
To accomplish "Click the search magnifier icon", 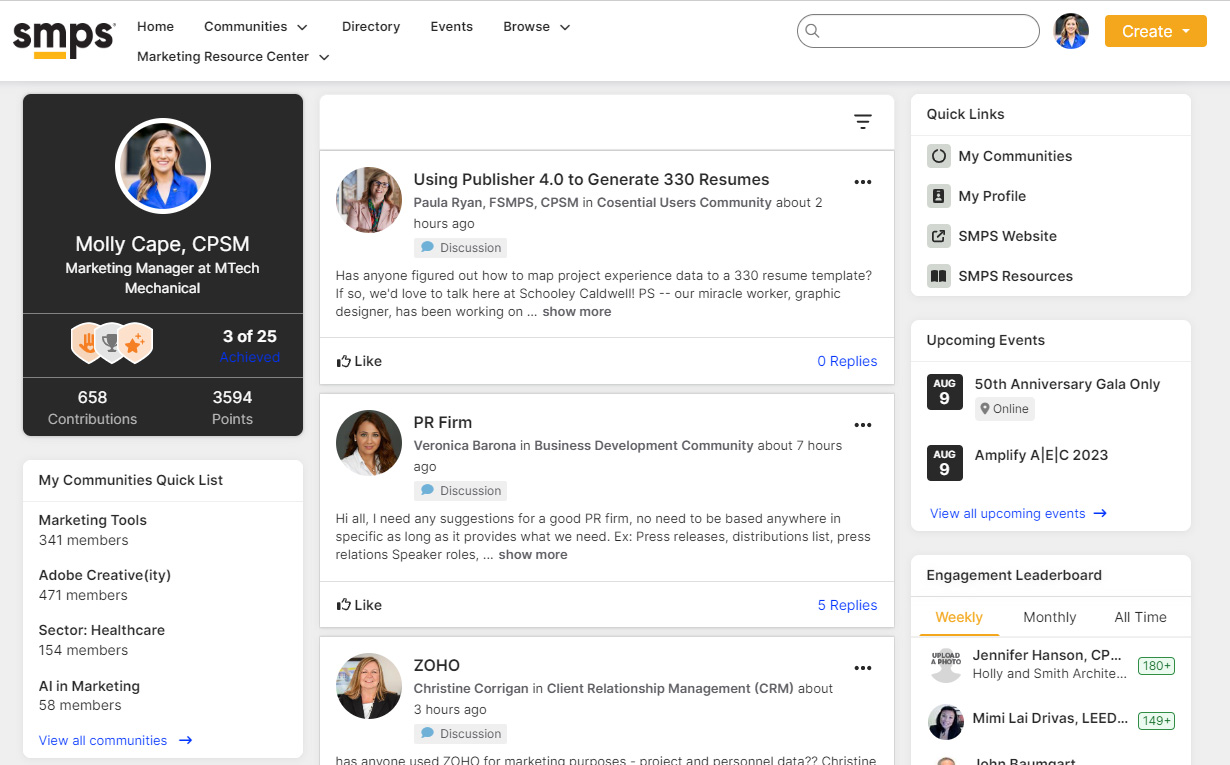I will pyautogui.click(x=812, y=31).
